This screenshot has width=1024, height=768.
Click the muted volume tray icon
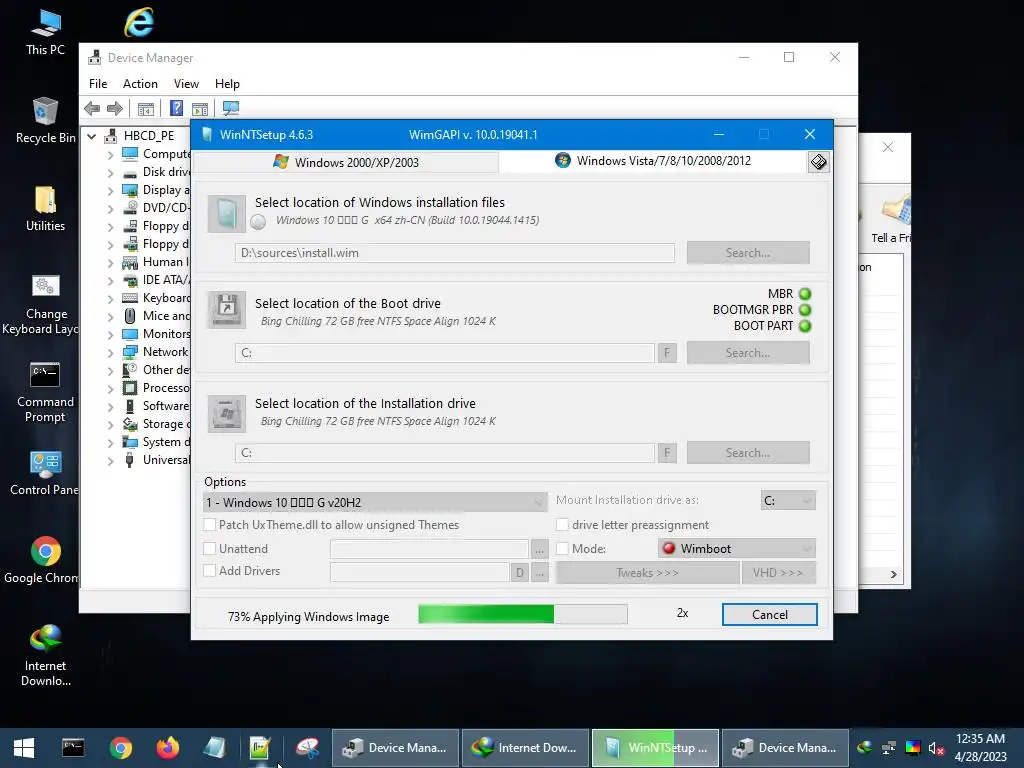[x=936, y=748]
